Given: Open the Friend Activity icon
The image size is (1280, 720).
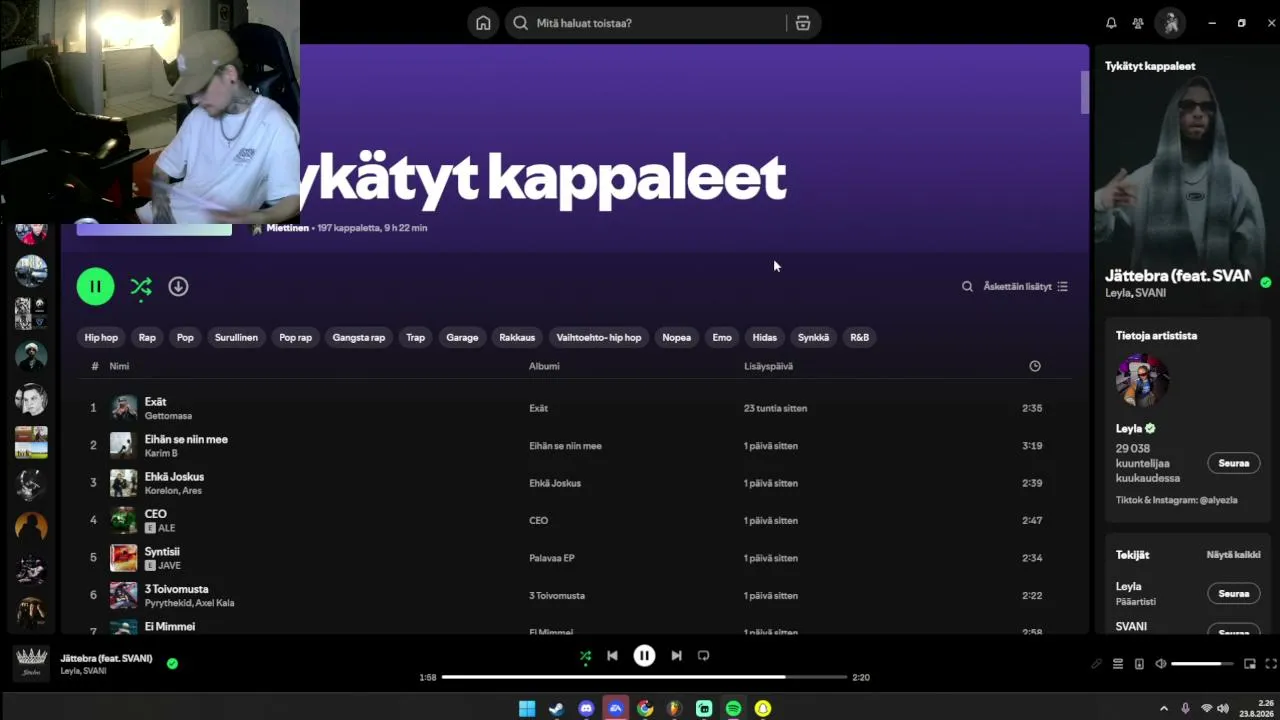Looking at the screenshot, I should click(1138, 23).
